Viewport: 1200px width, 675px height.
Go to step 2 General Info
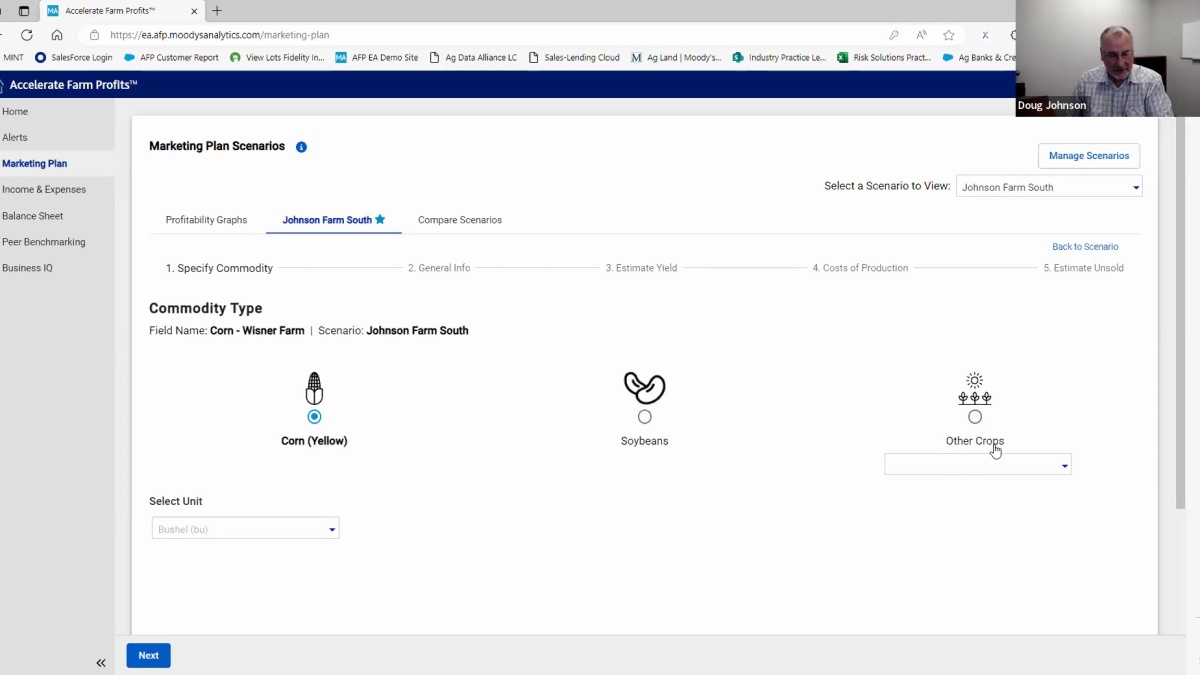coord(439,268)
